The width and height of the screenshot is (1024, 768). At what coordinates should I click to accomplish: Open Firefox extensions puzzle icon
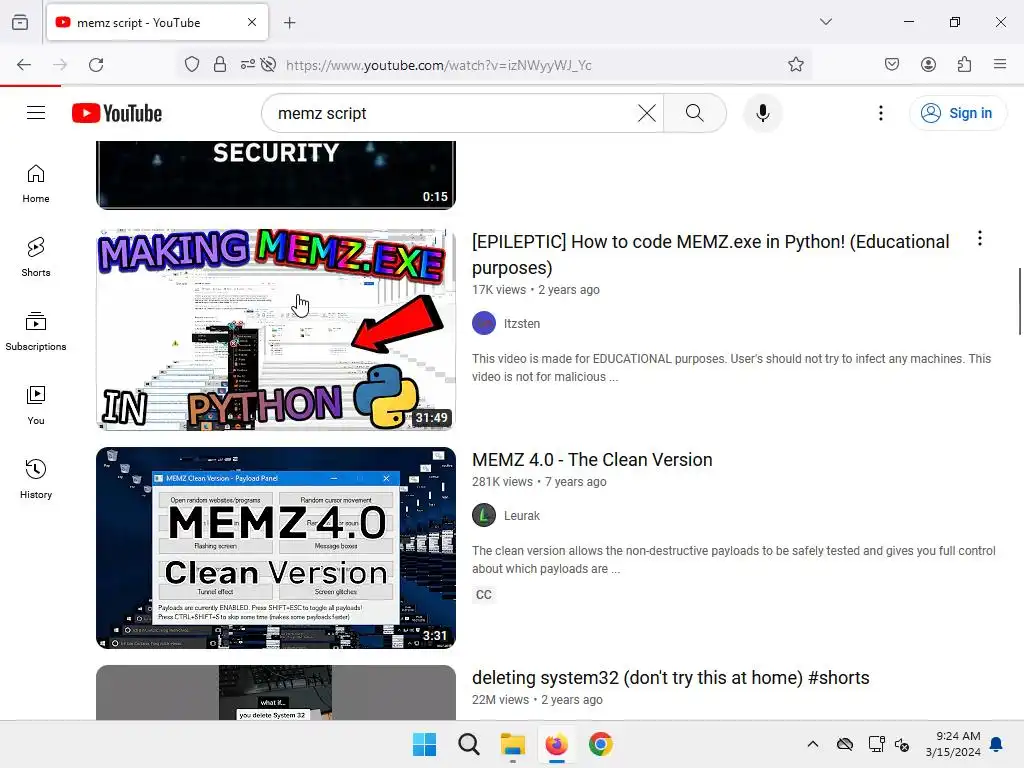(964, 64)
